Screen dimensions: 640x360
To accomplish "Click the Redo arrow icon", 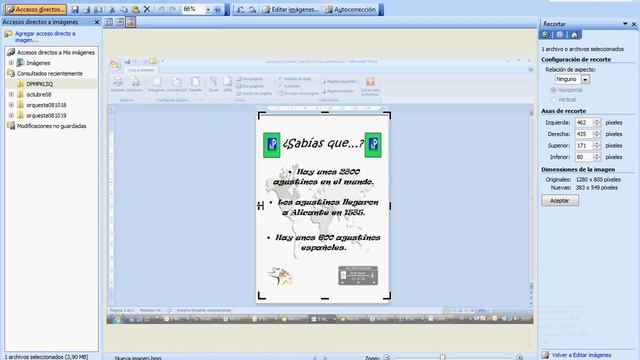I will (173, 9).
